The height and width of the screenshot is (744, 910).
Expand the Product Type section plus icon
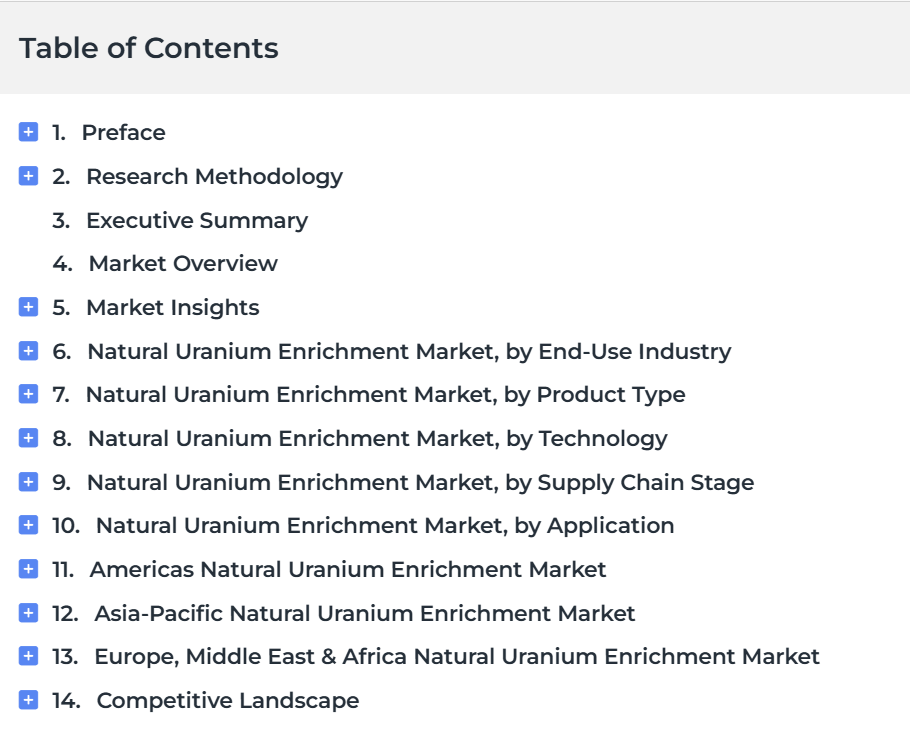[28, 394]
